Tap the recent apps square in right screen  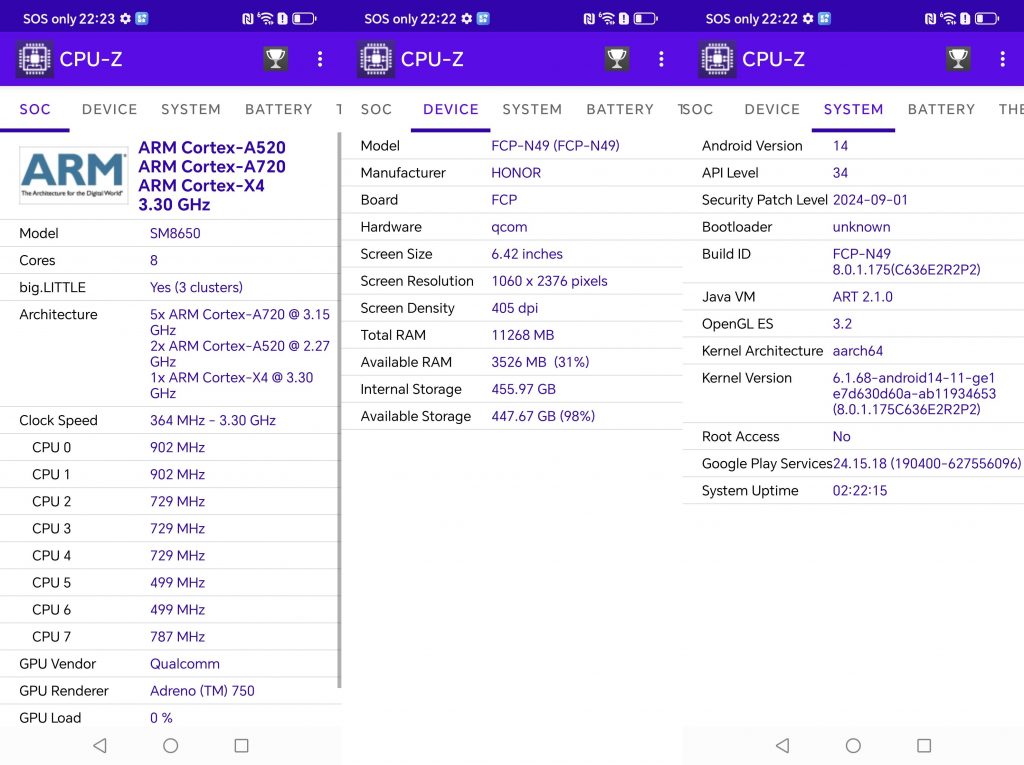coord(924,745)
